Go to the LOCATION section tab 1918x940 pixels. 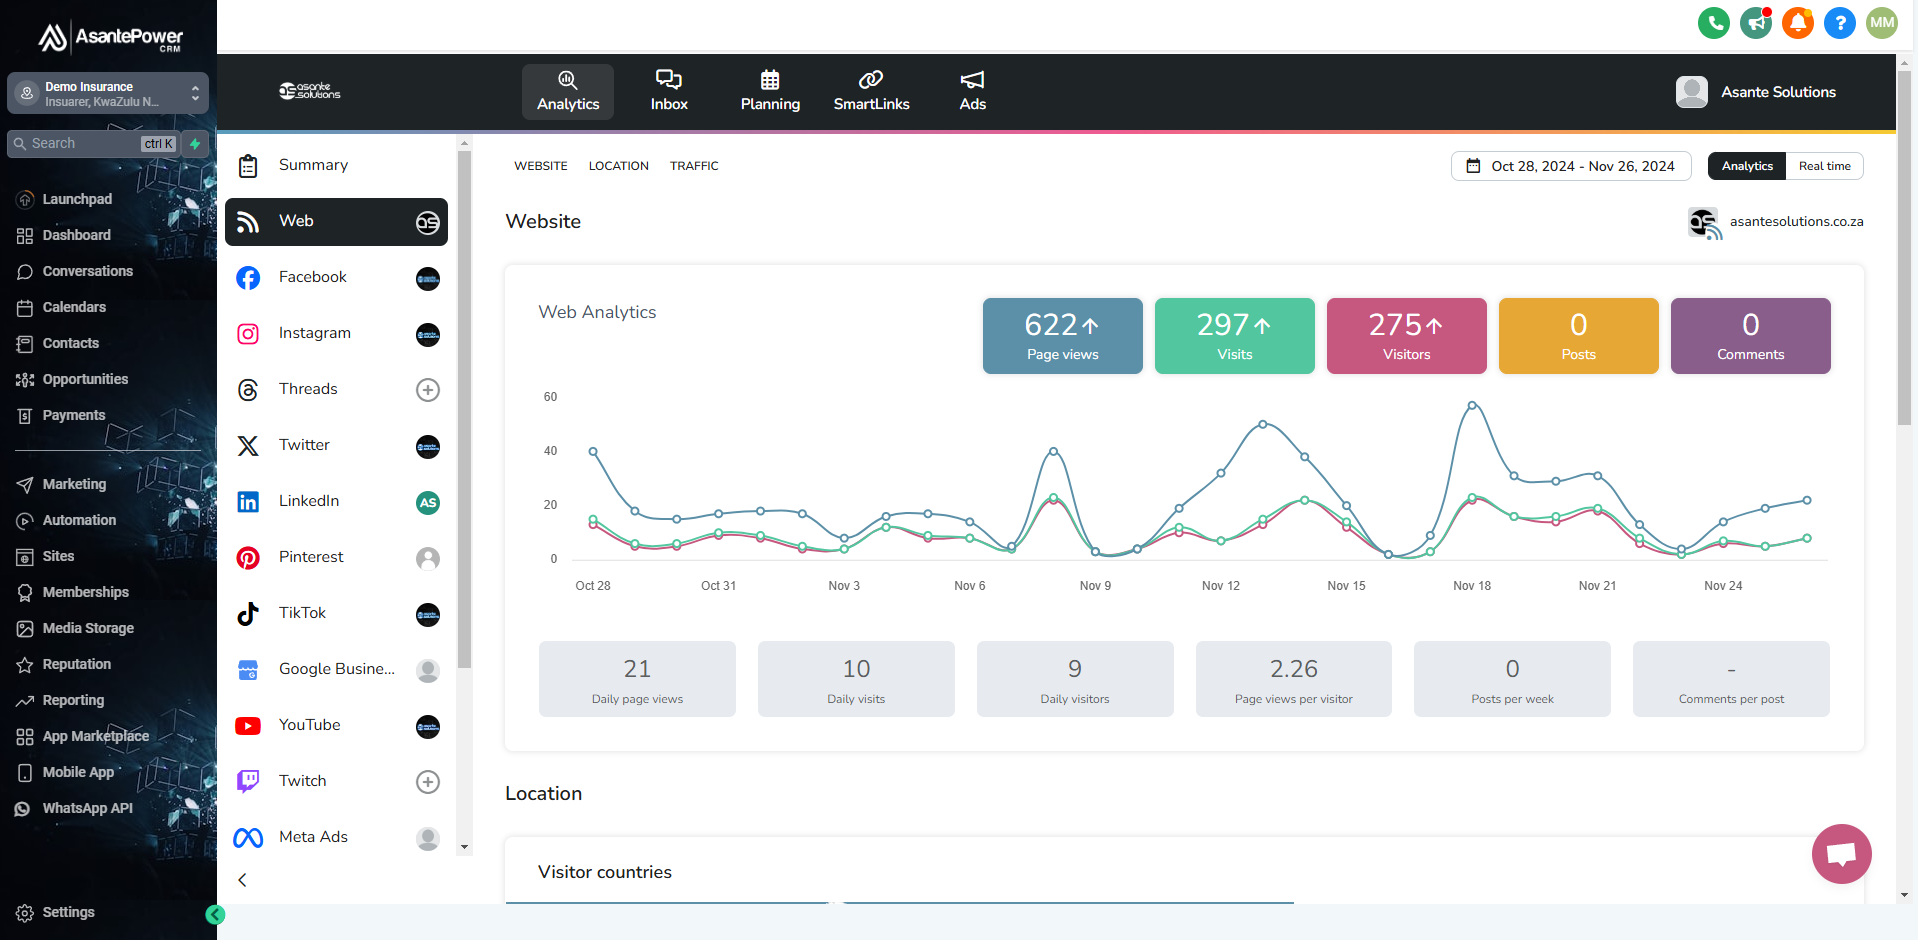coord(618,166)
